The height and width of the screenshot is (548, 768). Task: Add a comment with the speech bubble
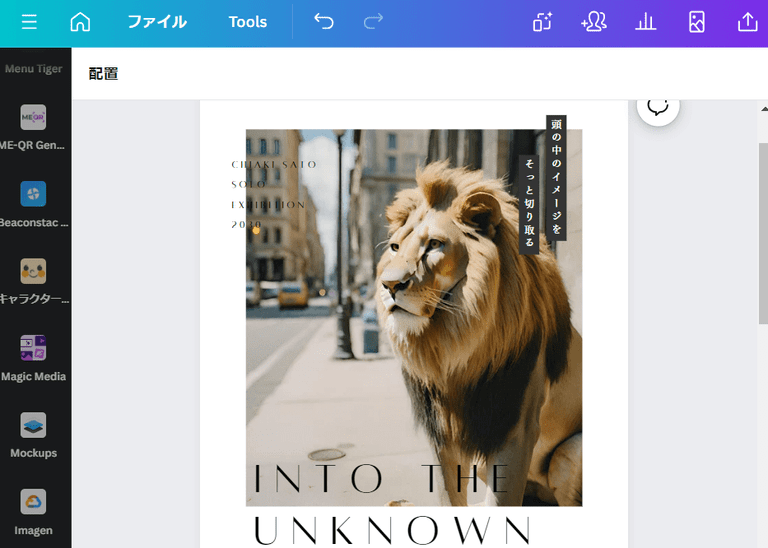pyautogui.click(x=658, y=106)
